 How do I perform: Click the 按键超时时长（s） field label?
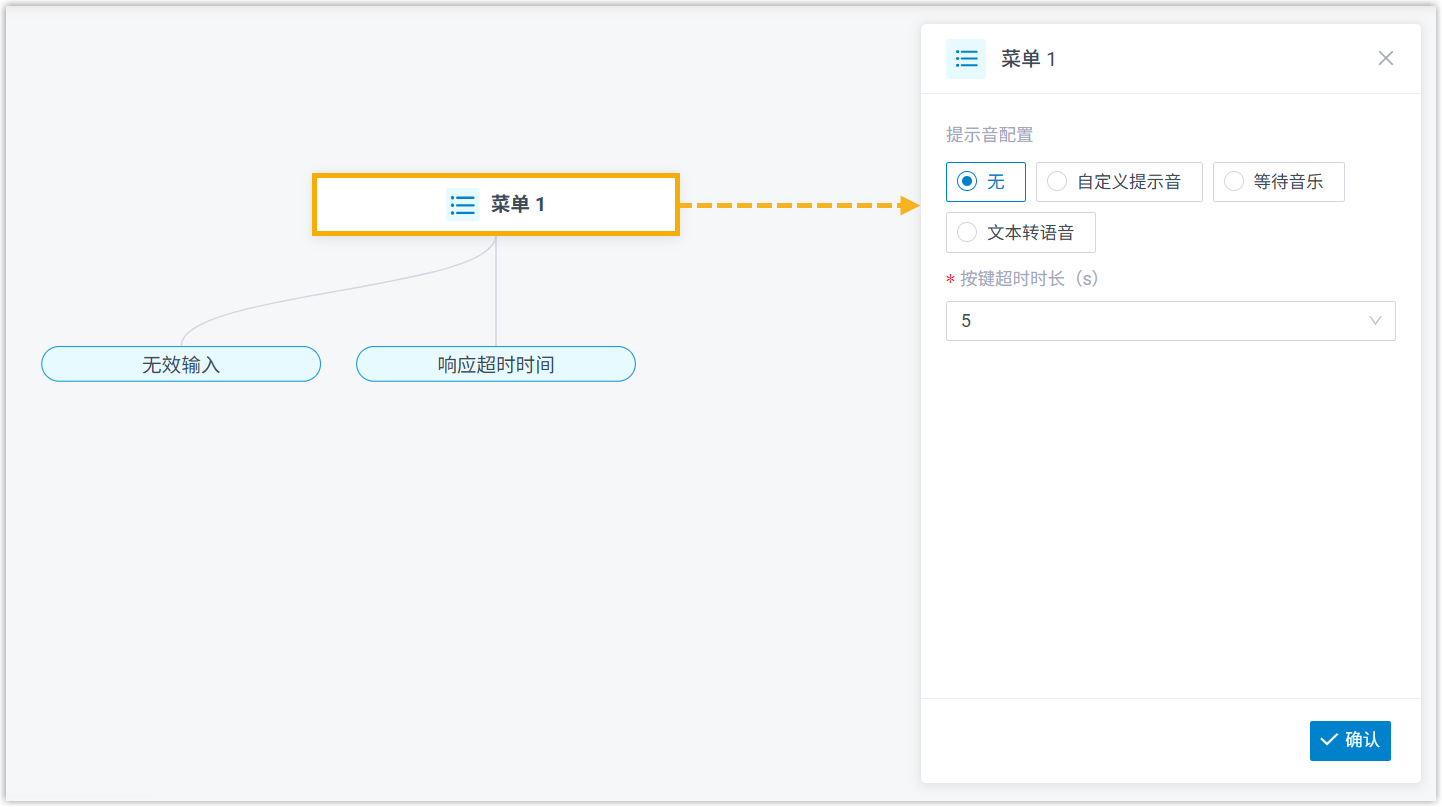1029,279
